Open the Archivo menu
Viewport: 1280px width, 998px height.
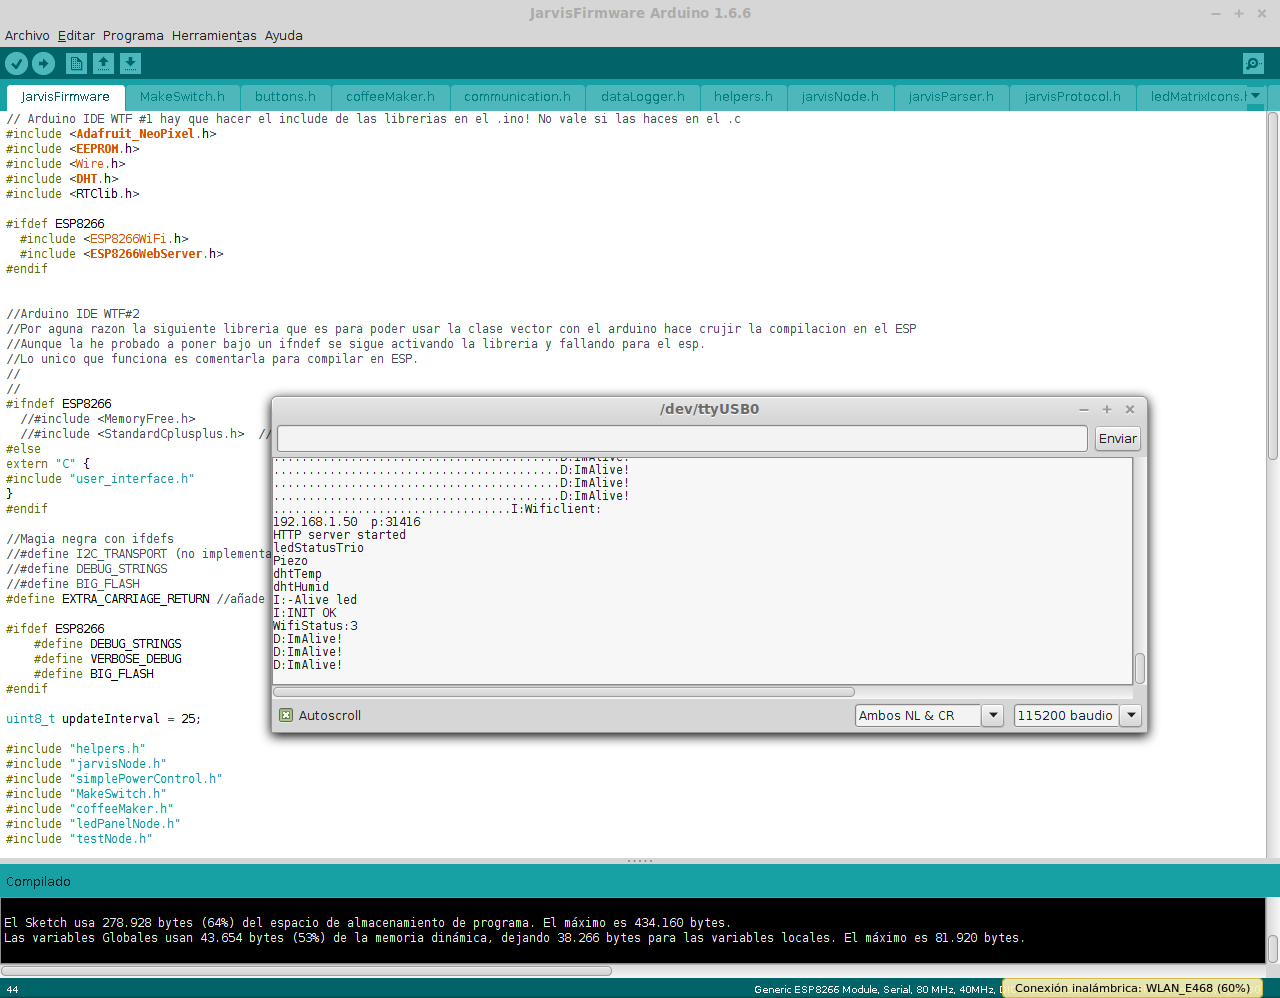click(x=27, y=36)
